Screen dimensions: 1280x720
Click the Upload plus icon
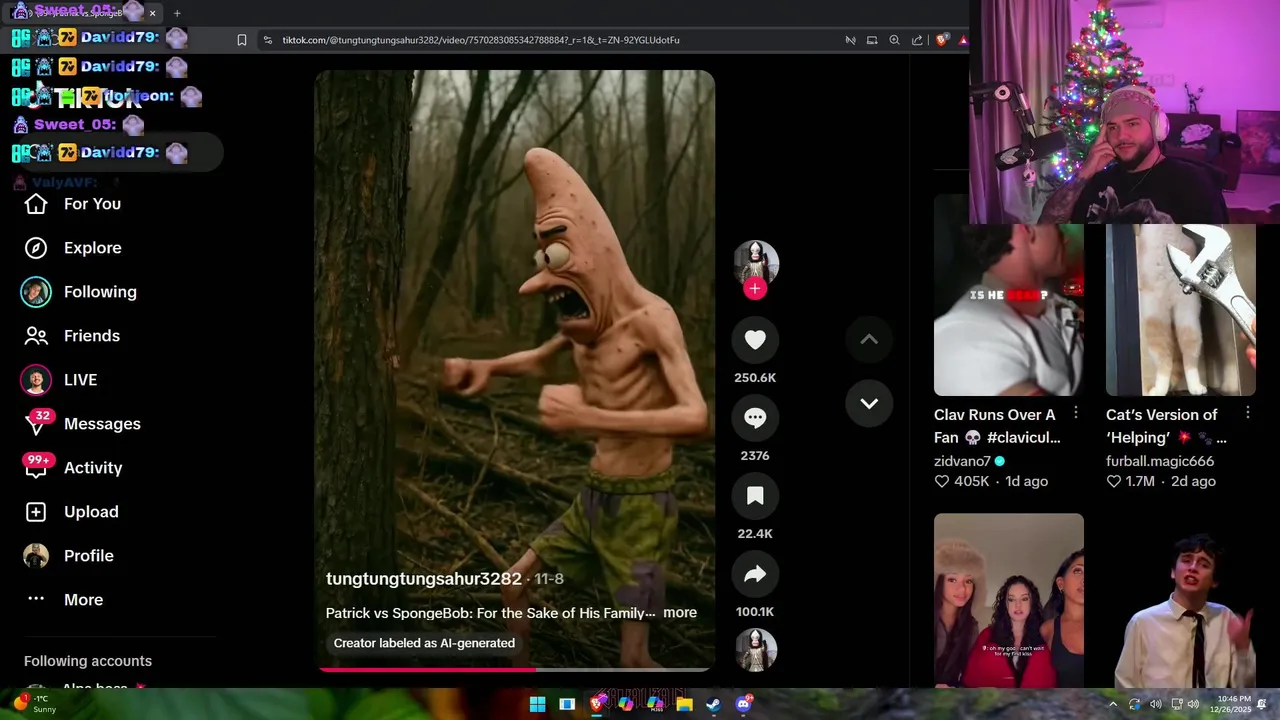point(36,512)
